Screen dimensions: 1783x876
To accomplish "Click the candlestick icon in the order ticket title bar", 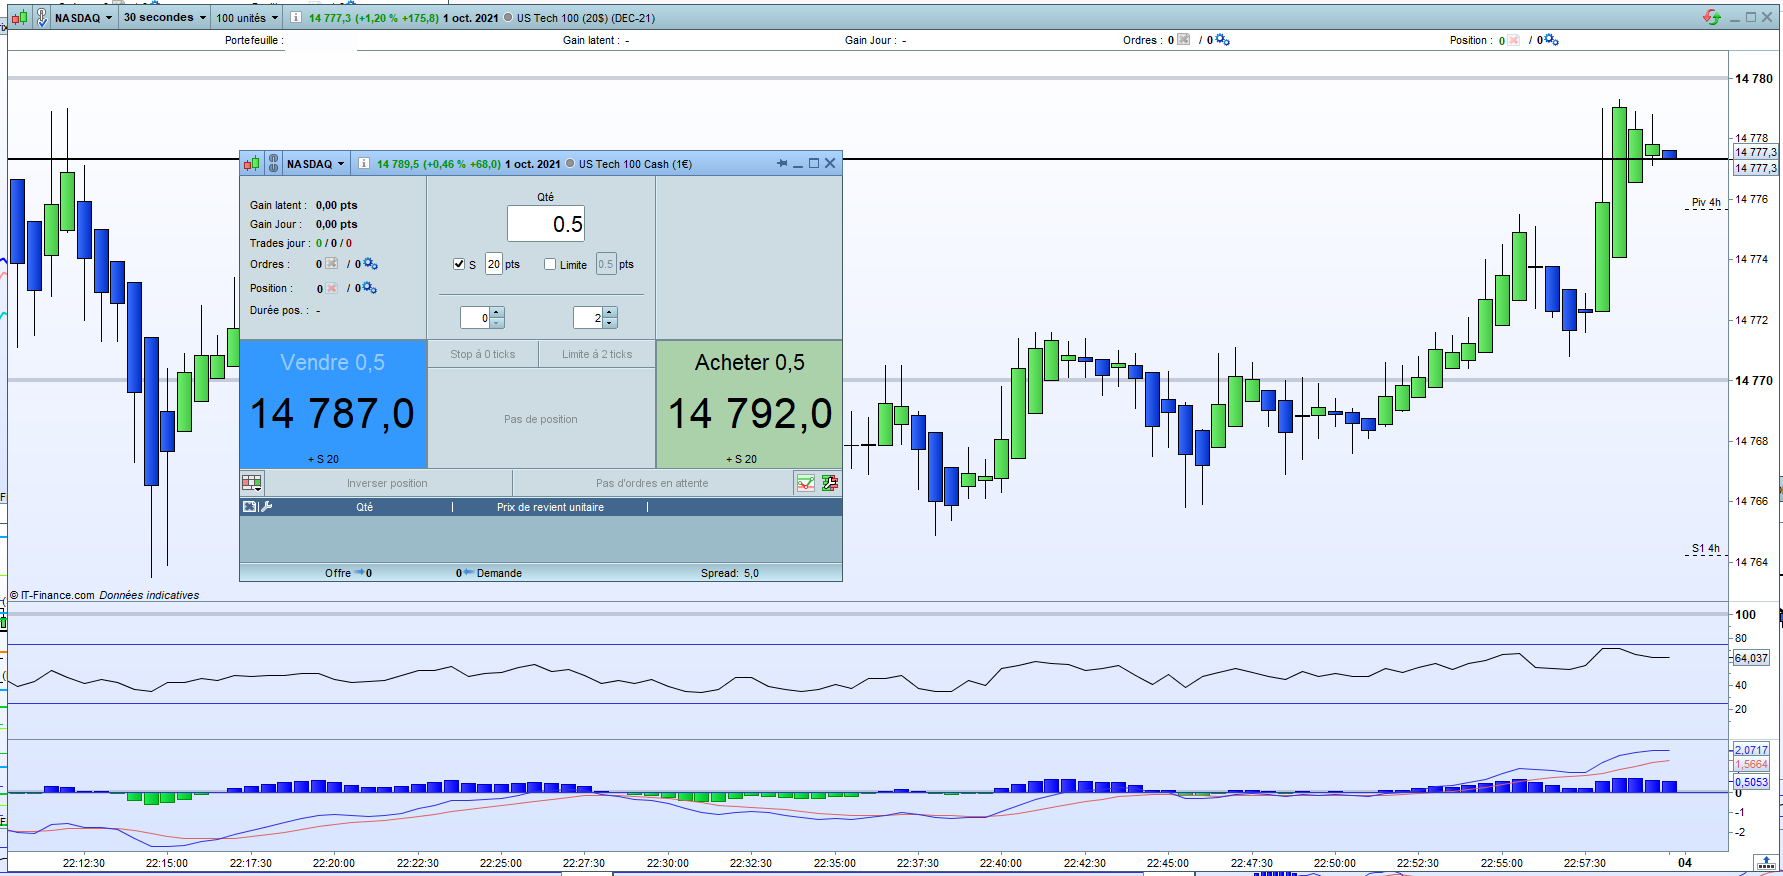I will tap(251, 163).
